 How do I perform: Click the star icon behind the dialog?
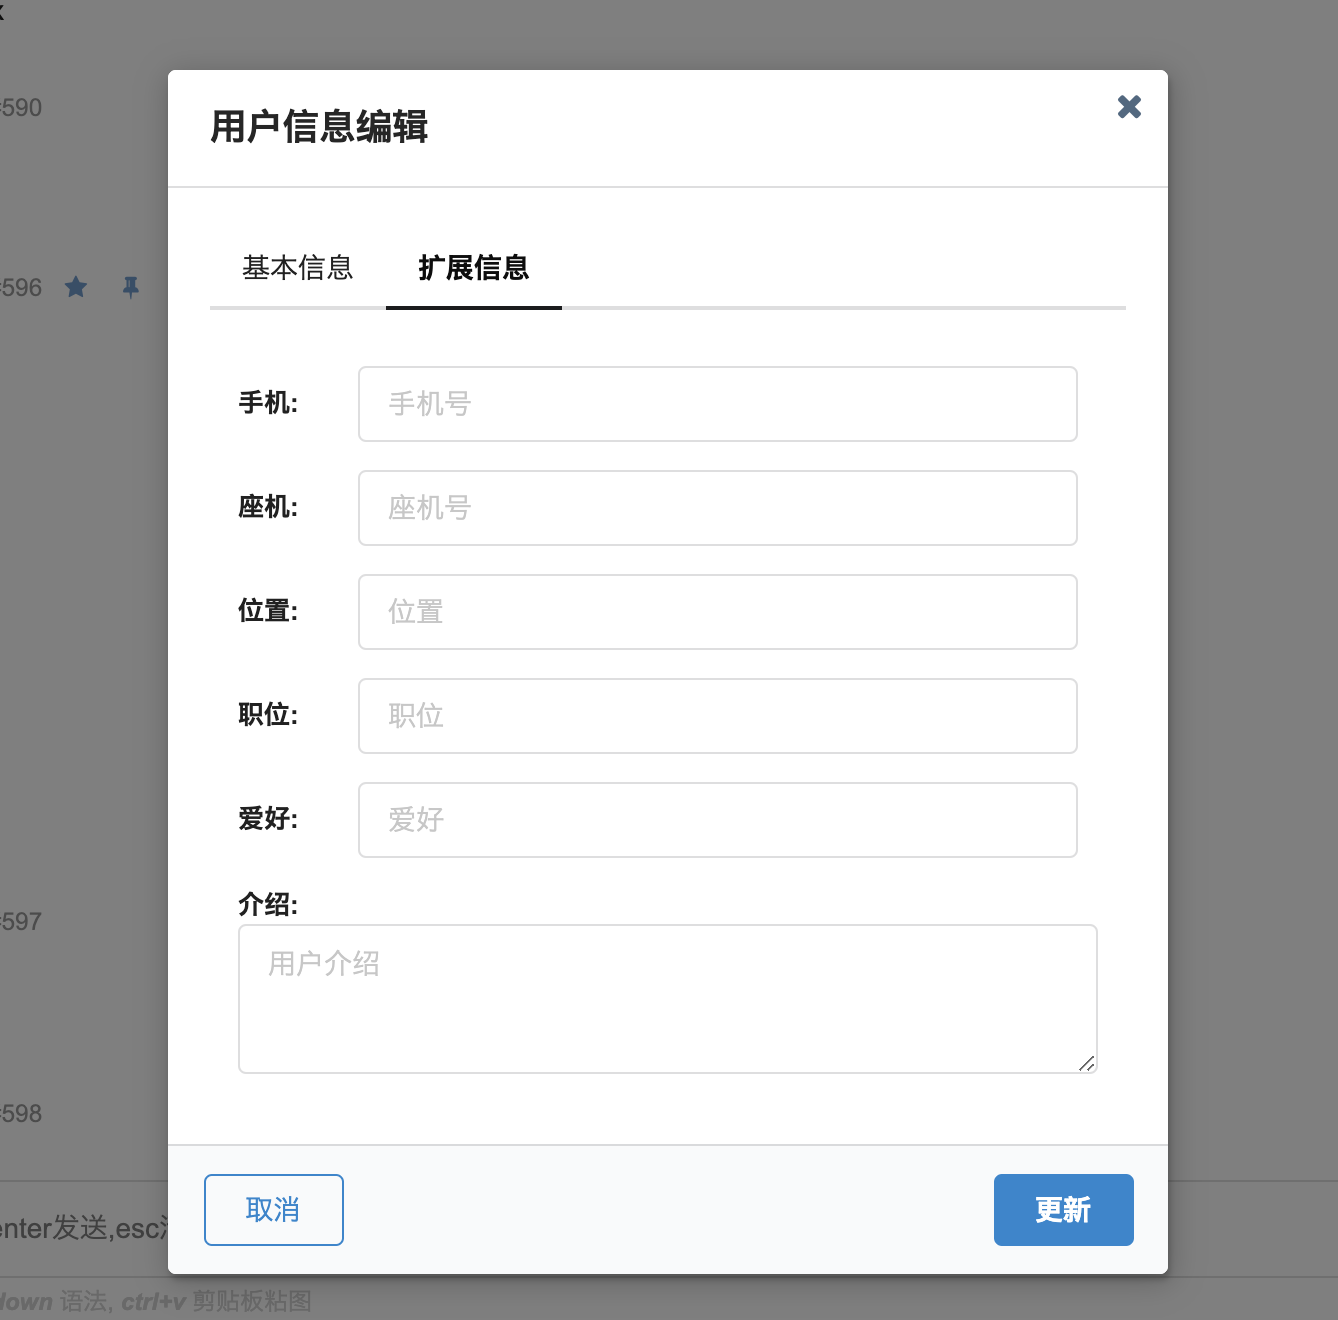click(x=76, y=288)
